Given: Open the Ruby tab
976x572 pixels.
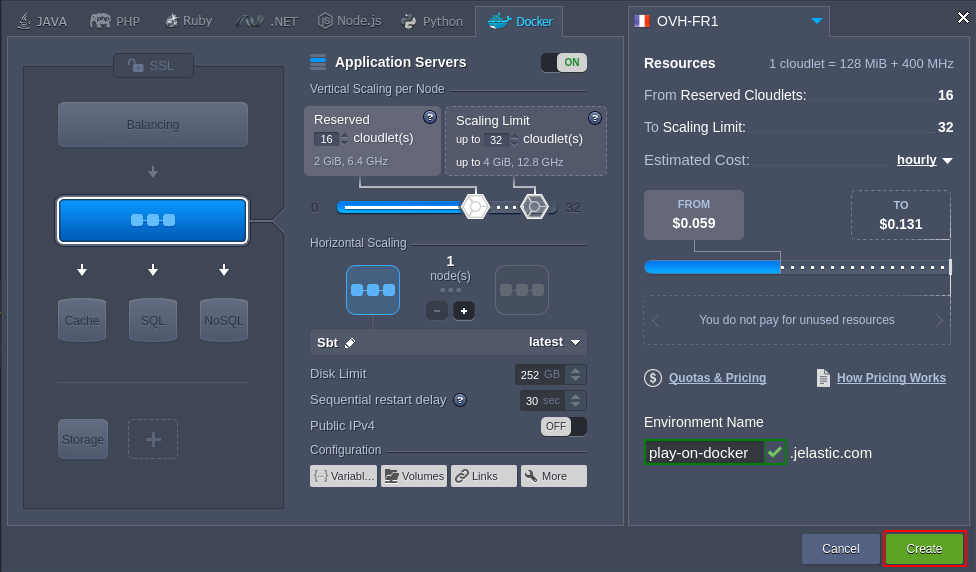Looking at the screenshot, I should pyautogui.click(x=189, y=21).
